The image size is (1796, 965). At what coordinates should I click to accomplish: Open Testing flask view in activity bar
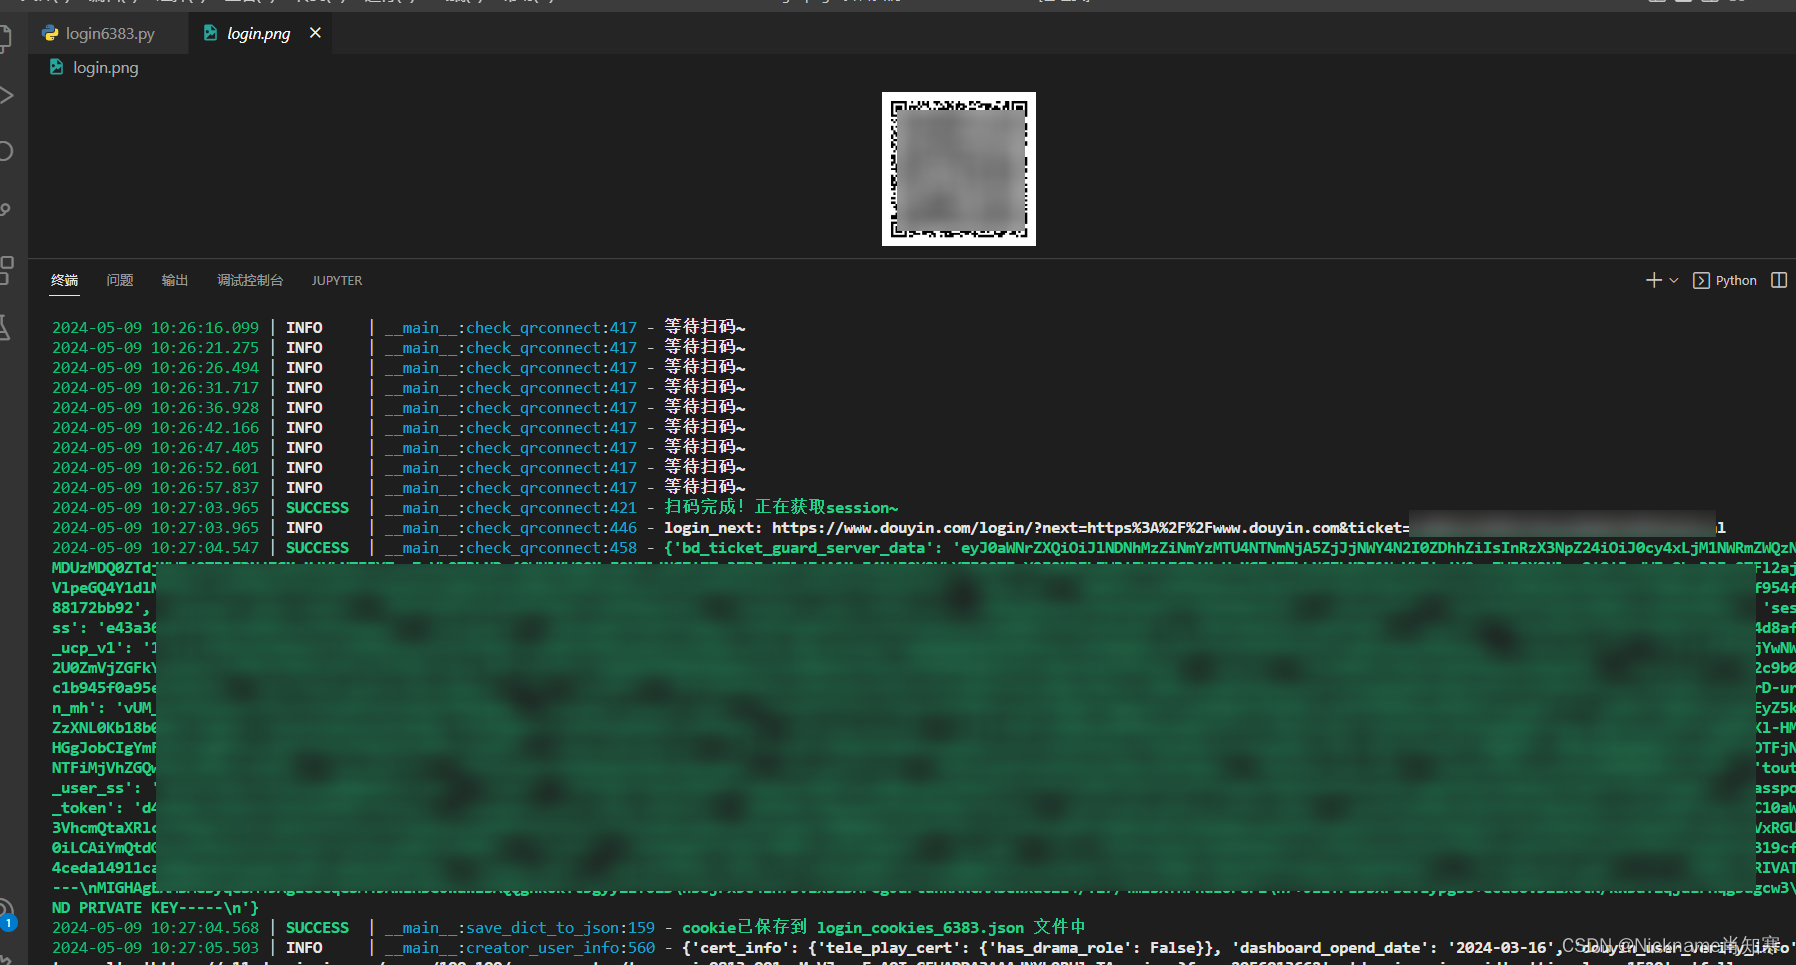click(5, 327)
